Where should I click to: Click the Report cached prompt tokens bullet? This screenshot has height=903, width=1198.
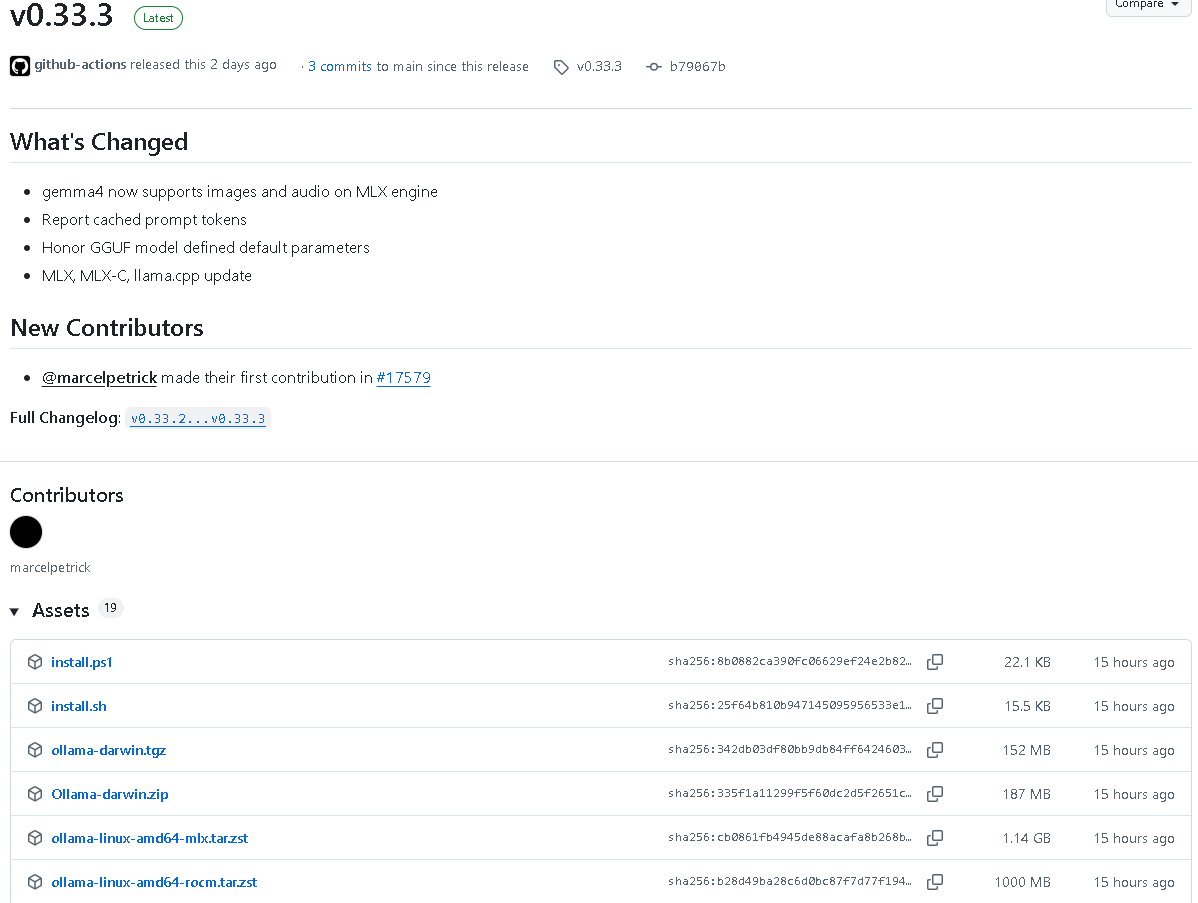[144, 220]
